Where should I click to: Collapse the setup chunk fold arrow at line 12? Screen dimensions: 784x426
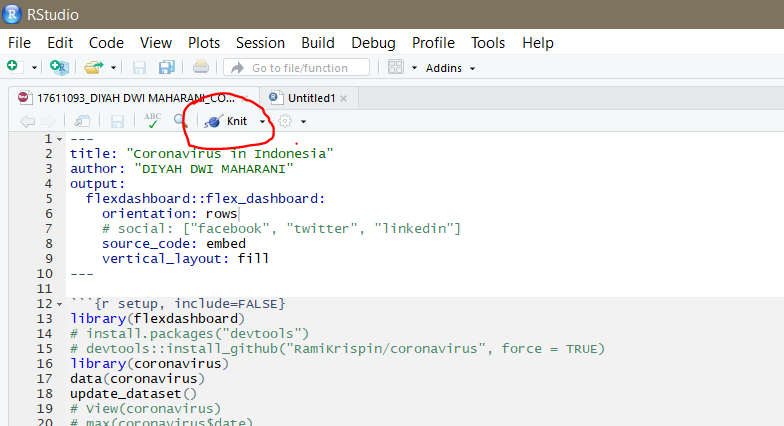(60, 304)
